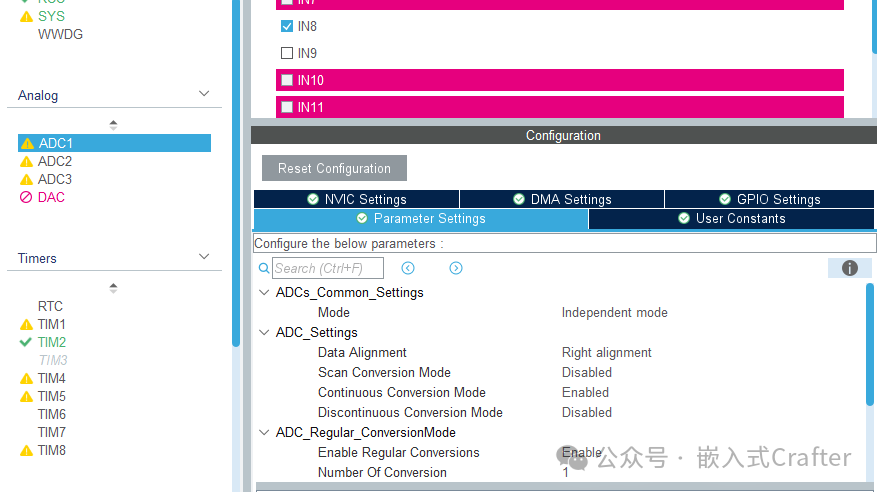Viewport: 877px width, 492px height.
Task: Change Continuous Conversion Mode Enabled value
Action: point(585,392)
